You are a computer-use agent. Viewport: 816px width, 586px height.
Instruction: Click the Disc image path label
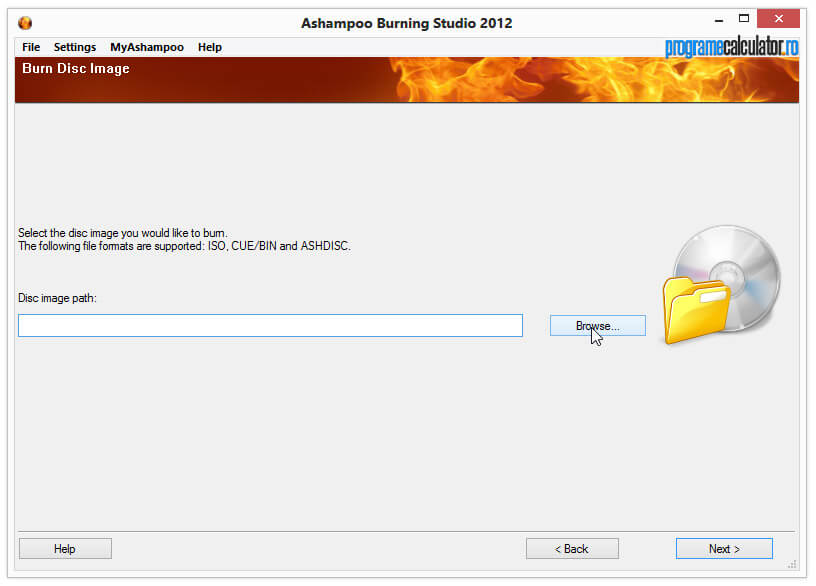[x=57, y=298]
